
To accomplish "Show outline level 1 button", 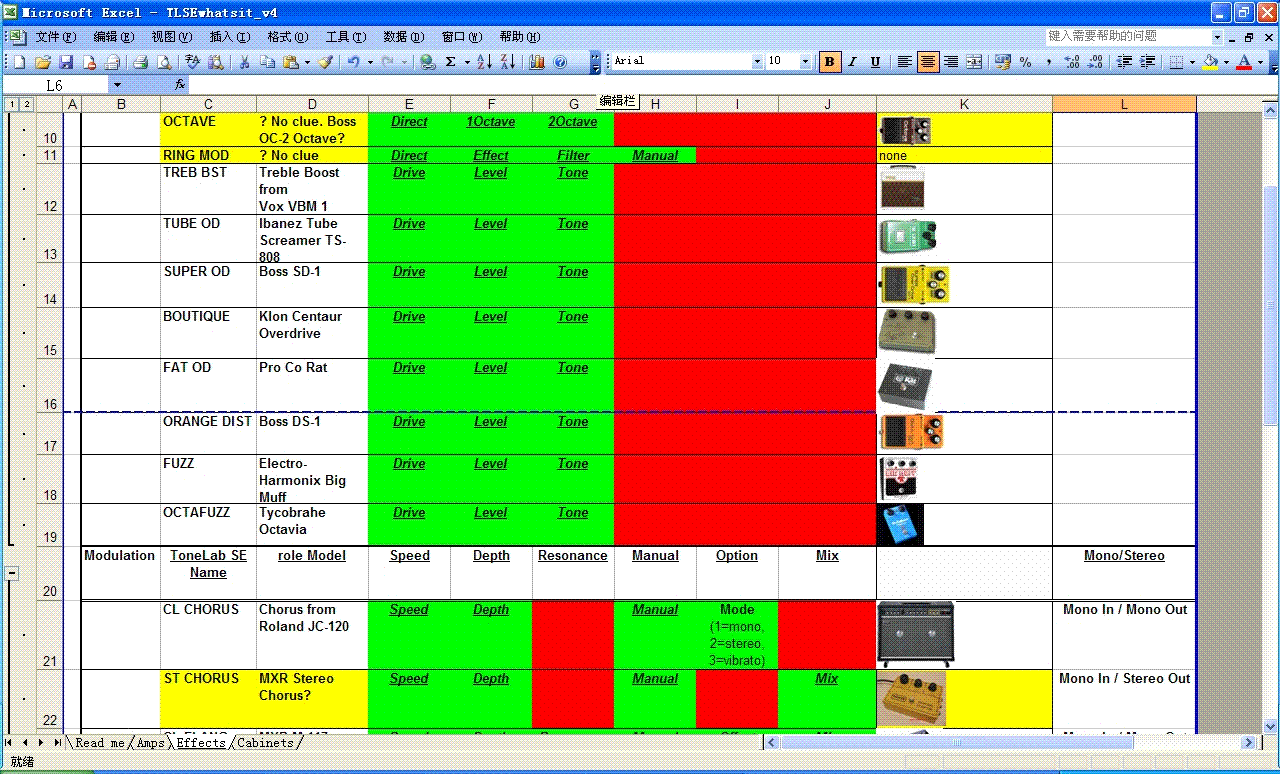I will coord(11,104).
